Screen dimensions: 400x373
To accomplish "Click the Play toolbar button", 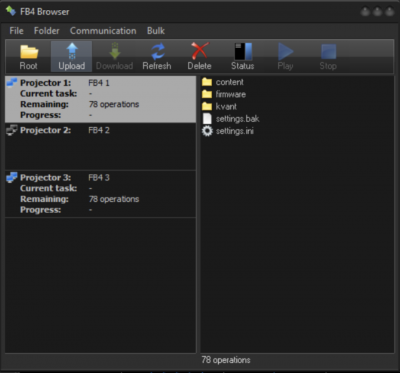I will pyautogui.click(x=285, y=52).
